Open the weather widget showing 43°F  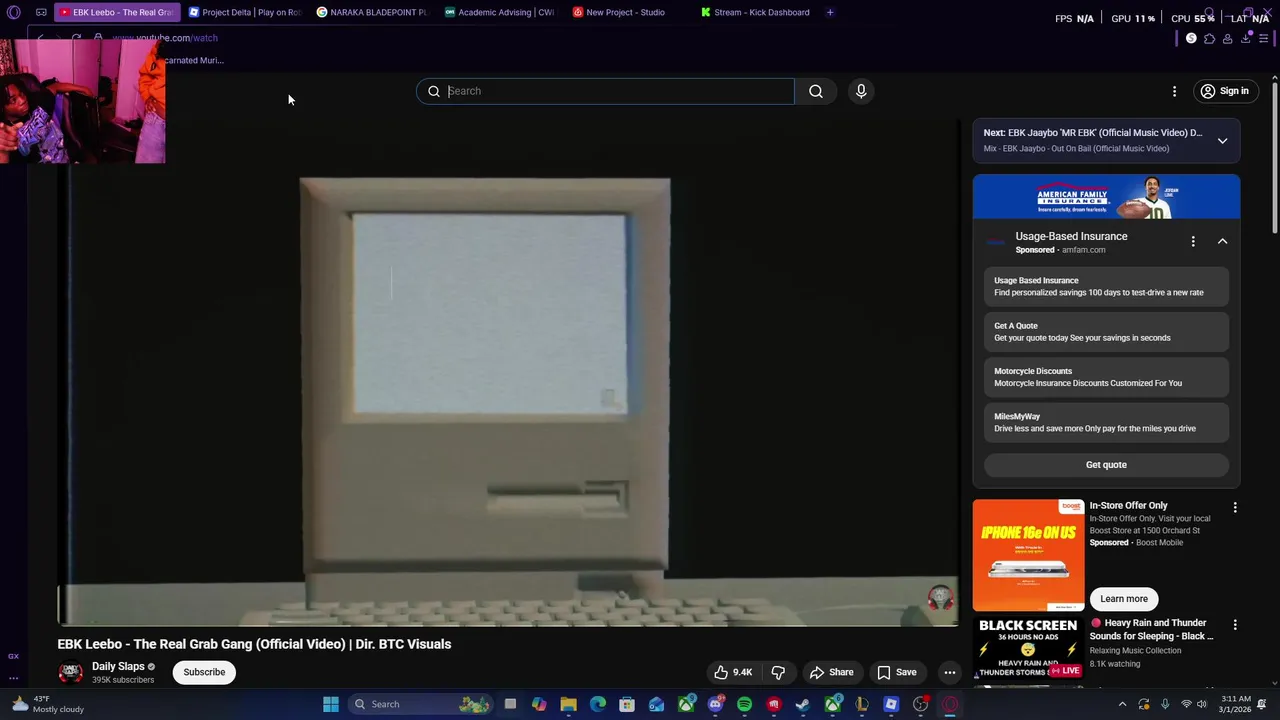coord(48,704)
